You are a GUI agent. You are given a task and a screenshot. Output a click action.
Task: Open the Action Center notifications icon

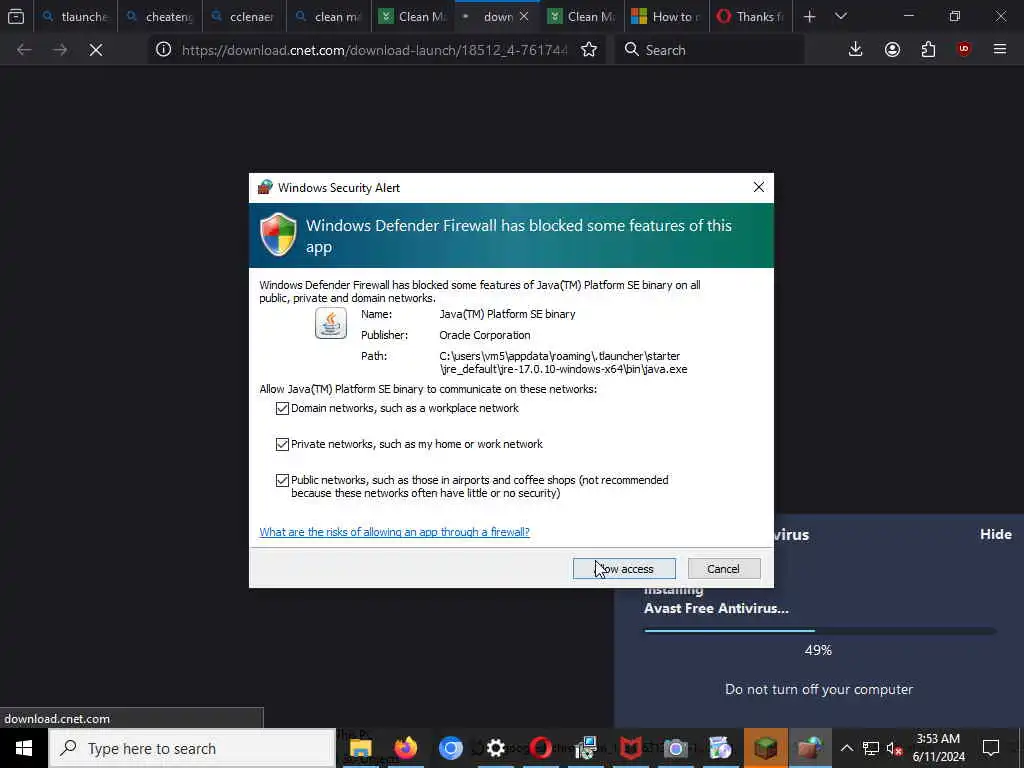(991, 748)
